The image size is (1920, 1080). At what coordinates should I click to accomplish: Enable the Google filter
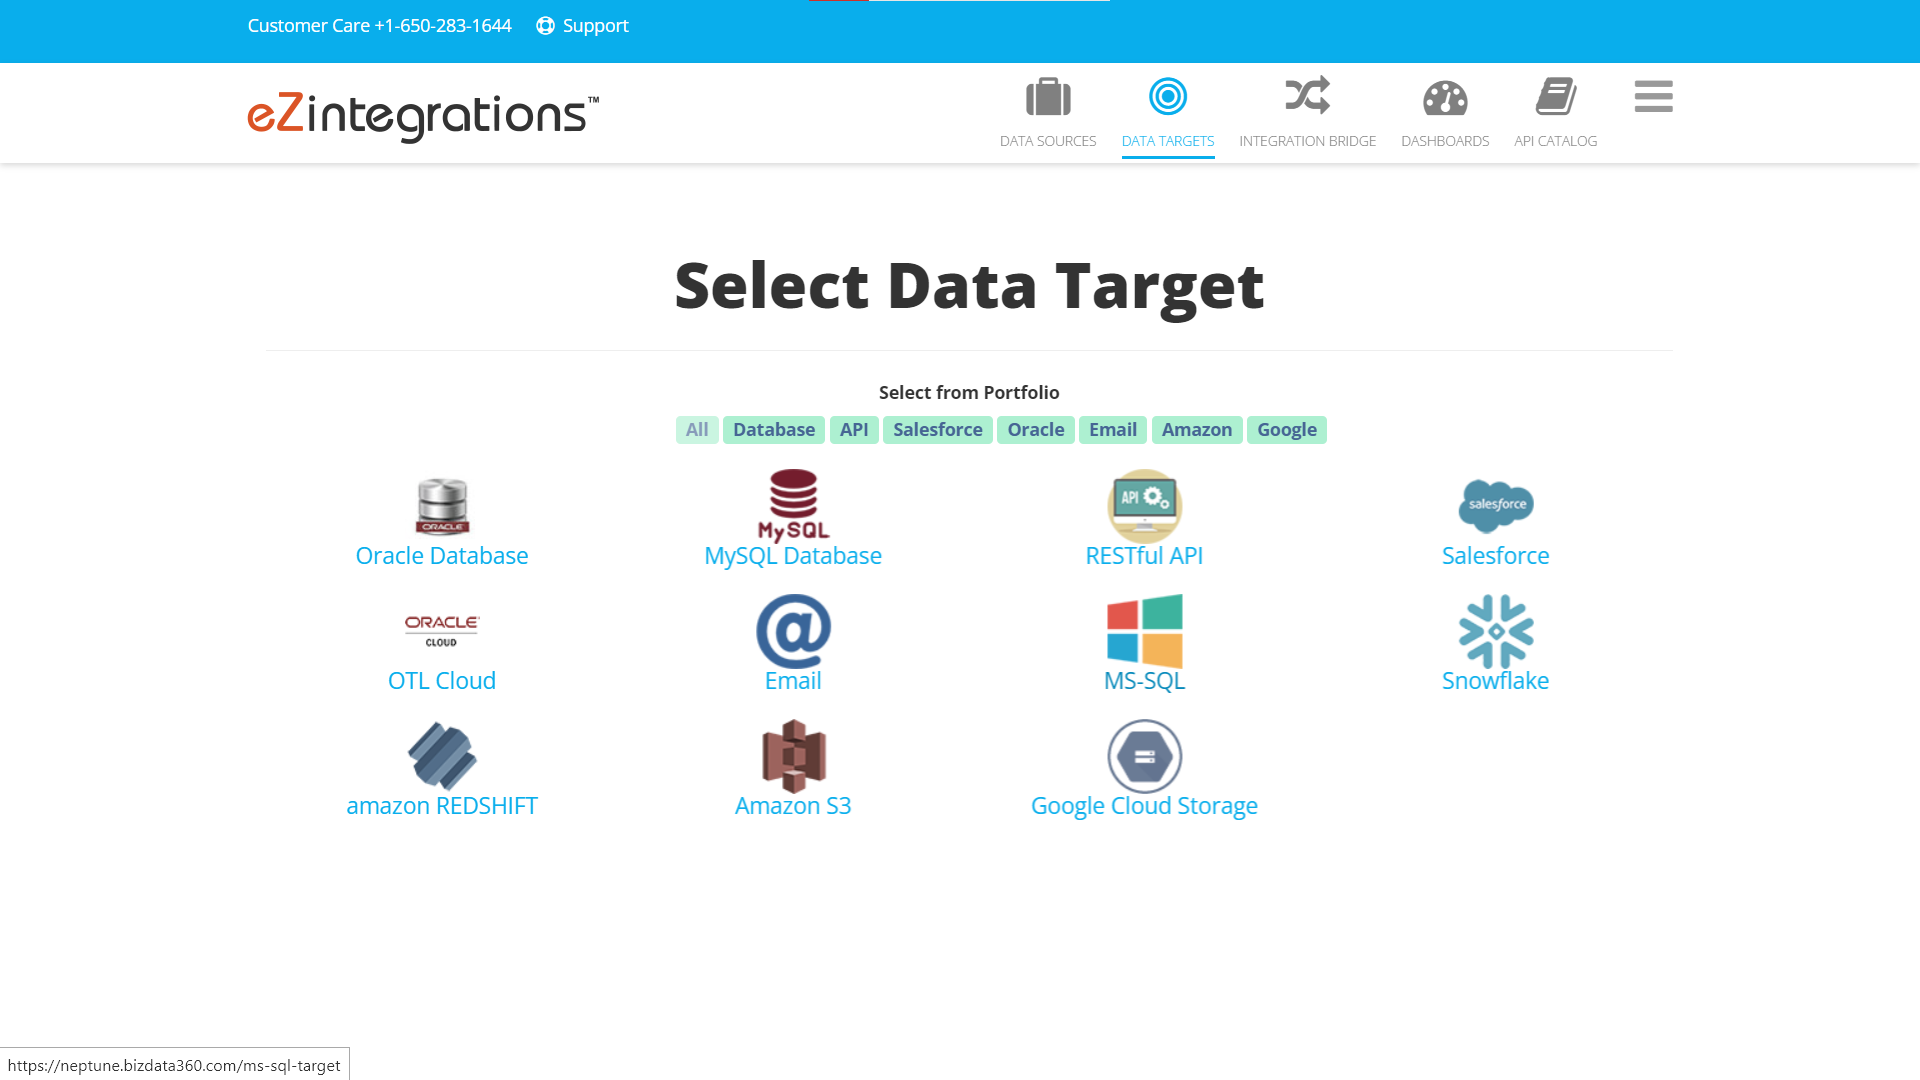pos(1287,429)
